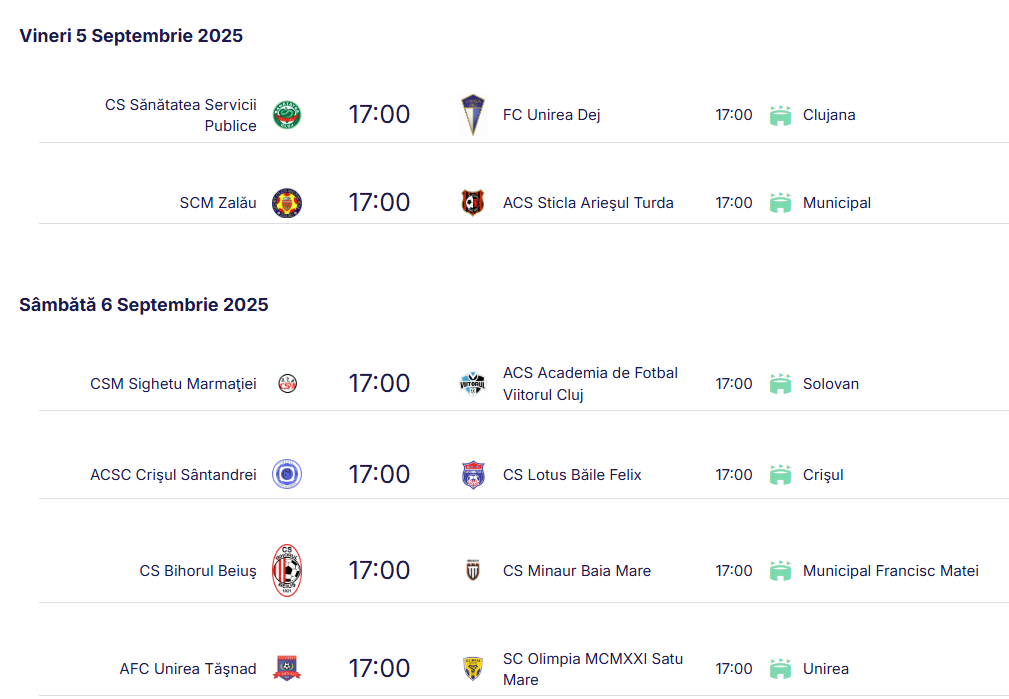Click the 17:00 time of Bihorul–Minaur match
Viewport: 1009px width, 699px height.
379,571
